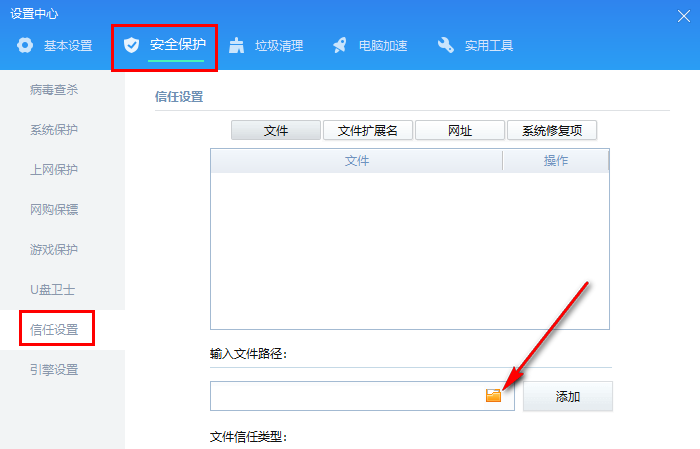Click the rocket icon for 电脑加速
Image resolution: width=700 pixels, height=449 pixels.
[x=340, y=45]
